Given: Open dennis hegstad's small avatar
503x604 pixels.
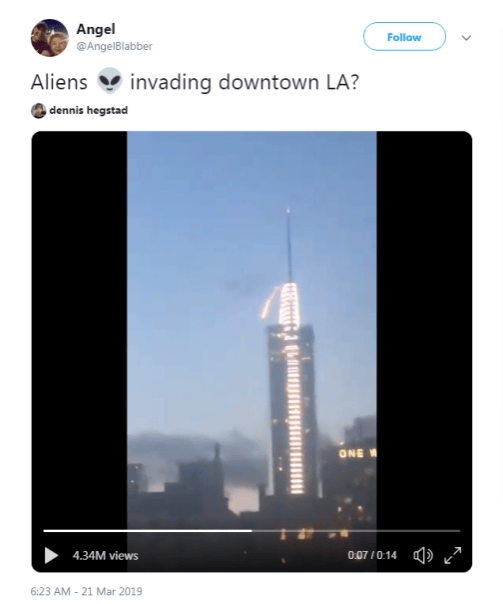Looking at the screenshot, I should pos(39,111).
